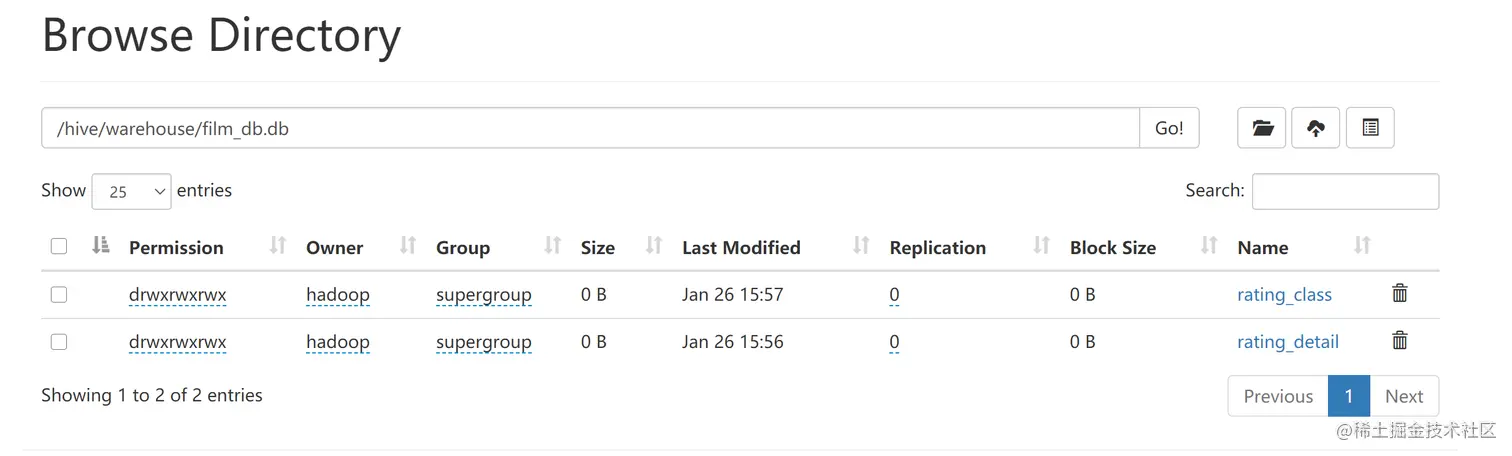Delete rating_class using its trash icon
1512x456 pixels.
click(1400, 293)
